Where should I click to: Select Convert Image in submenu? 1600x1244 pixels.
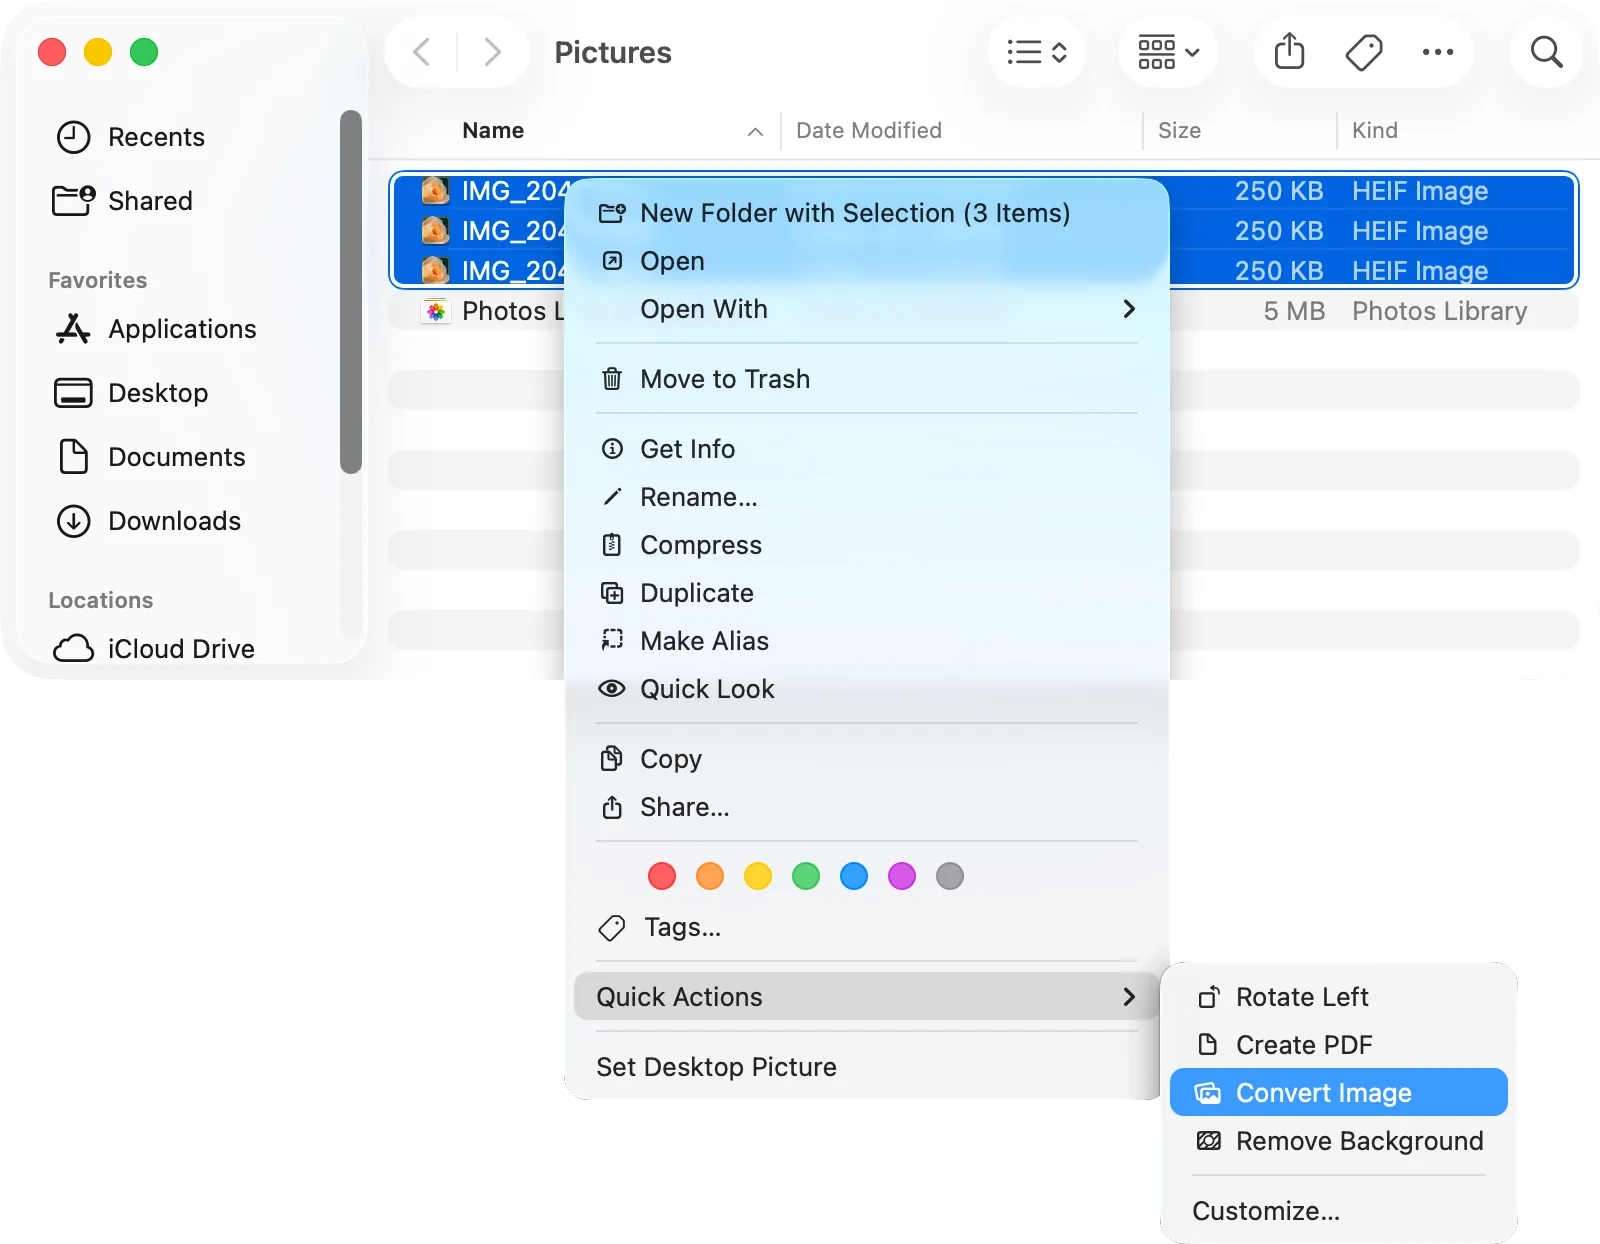coord(1338,1093)
